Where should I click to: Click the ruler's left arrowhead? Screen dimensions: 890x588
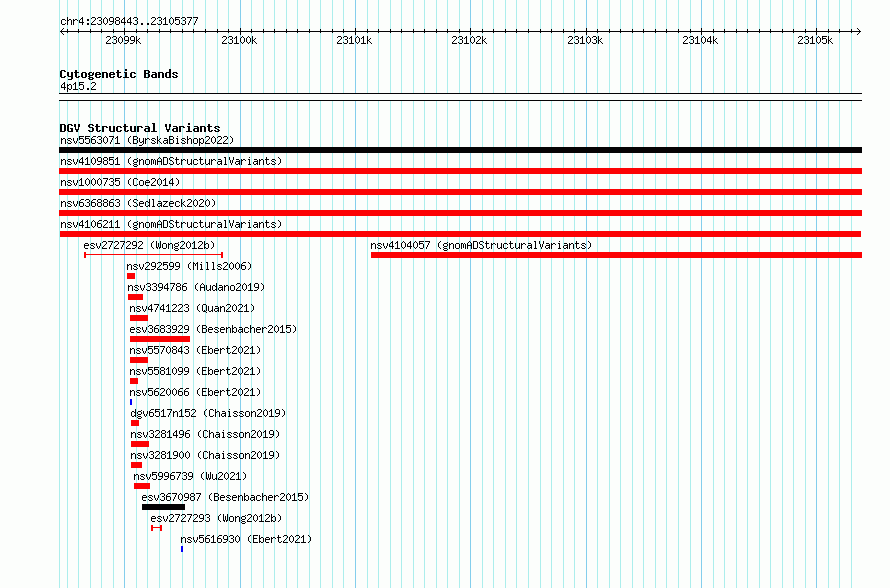[x=62, y=31]
